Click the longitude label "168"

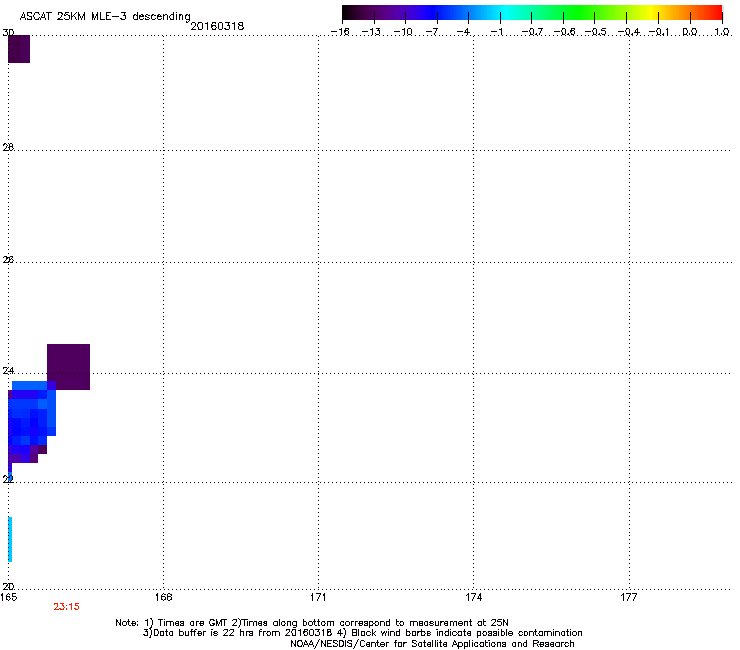click(x=163, y=597)
